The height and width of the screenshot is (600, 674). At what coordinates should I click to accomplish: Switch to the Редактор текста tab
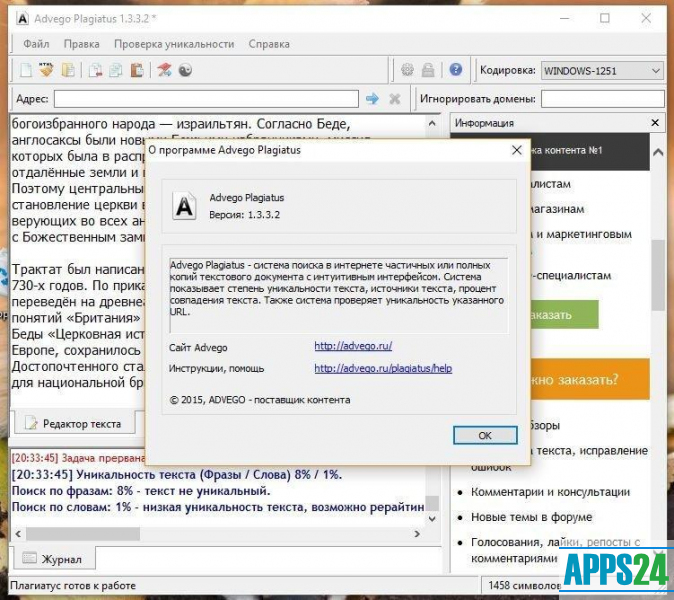tap(73, 423)
